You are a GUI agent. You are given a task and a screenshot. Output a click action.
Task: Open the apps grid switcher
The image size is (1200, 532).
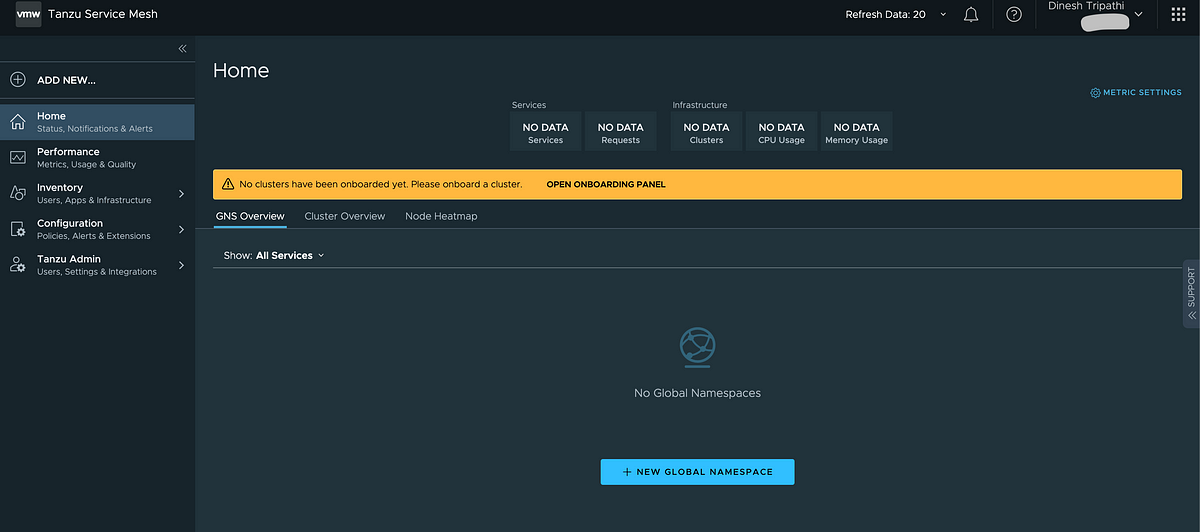(x=1178, y=15)
